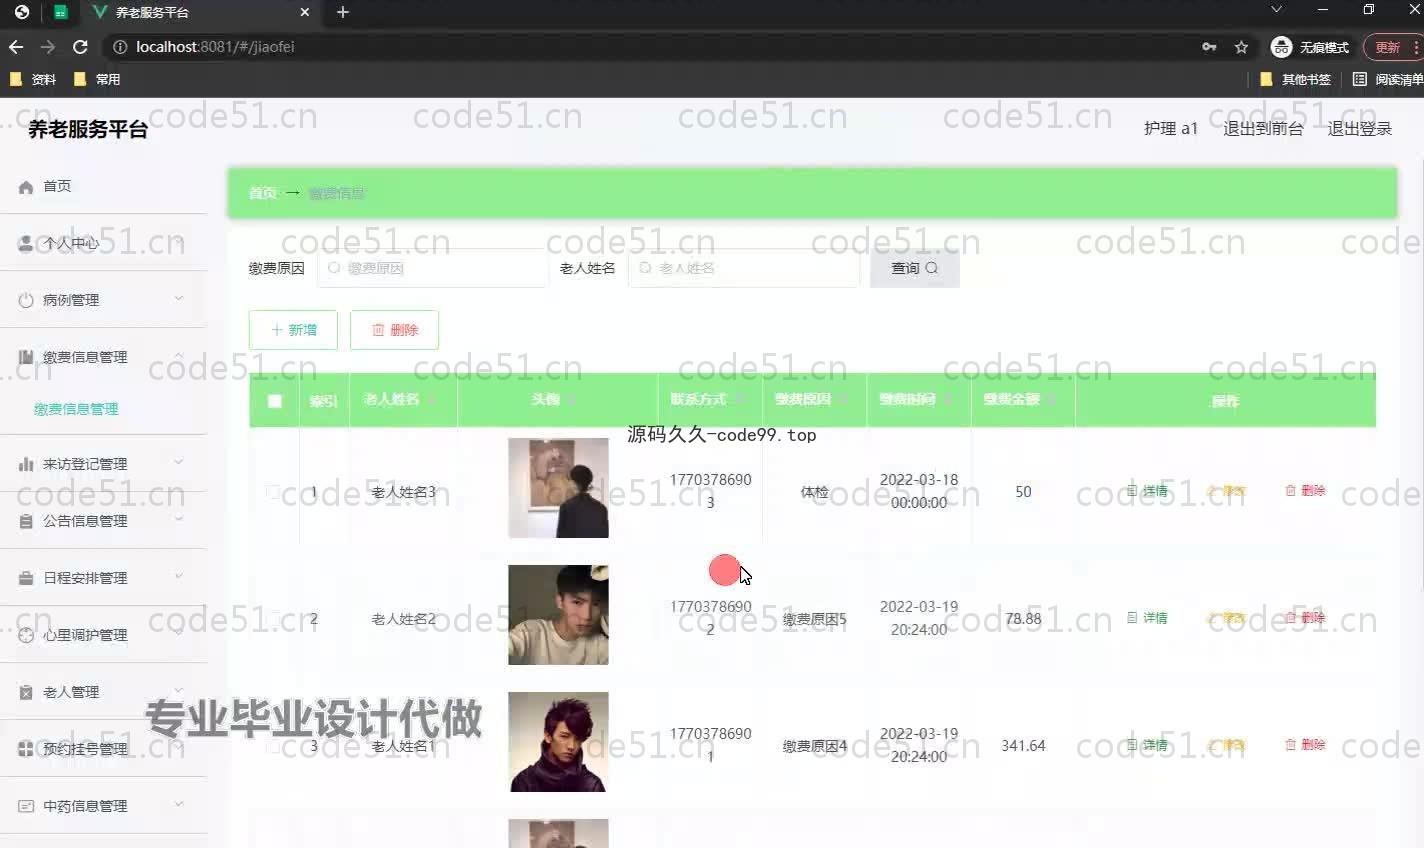Open the 预约挂号管理 menu item
Viewport: 1424px width, 848px height.
[x=103, y=749]
